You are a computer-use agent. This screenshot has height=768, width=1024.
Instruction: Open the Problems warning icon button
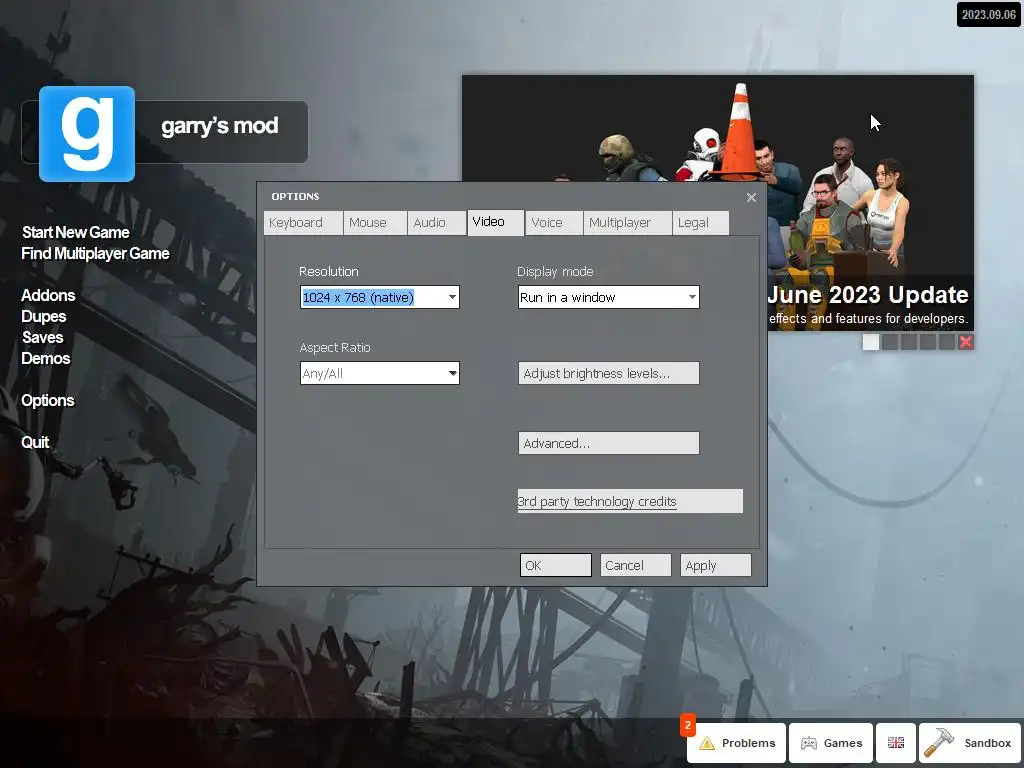click(737, 743)
